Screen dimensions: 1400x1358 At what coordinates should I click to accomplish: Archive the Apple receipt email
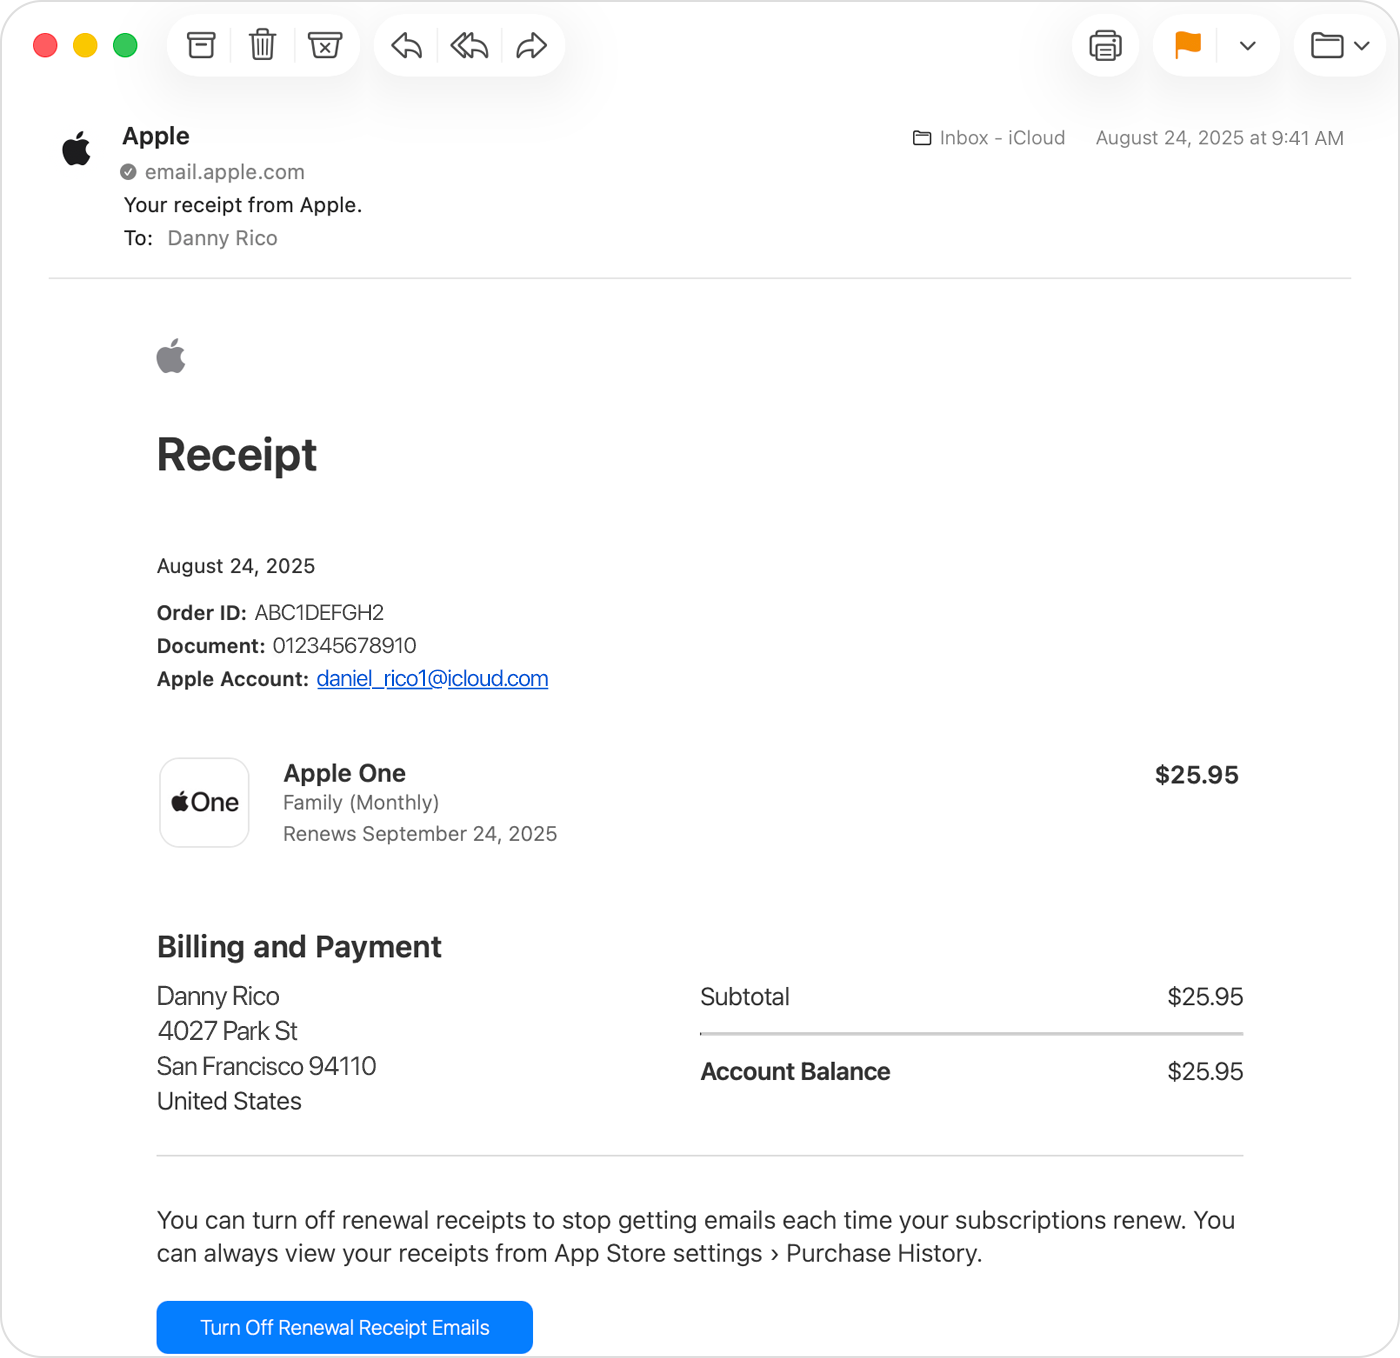coord(201,45)
